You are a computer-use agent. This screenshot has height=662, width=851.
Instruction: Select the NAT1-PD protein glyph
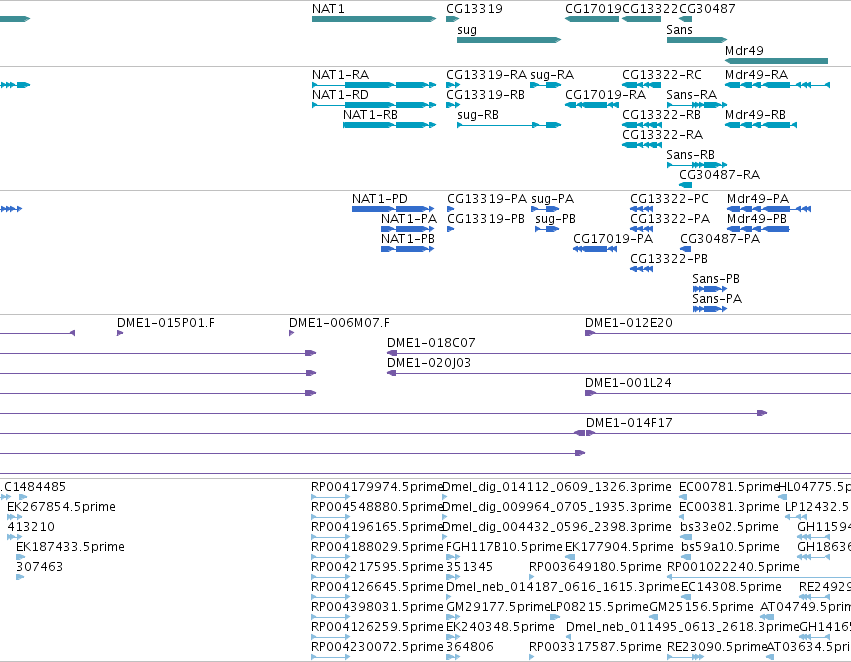click(x=393, y=209)
